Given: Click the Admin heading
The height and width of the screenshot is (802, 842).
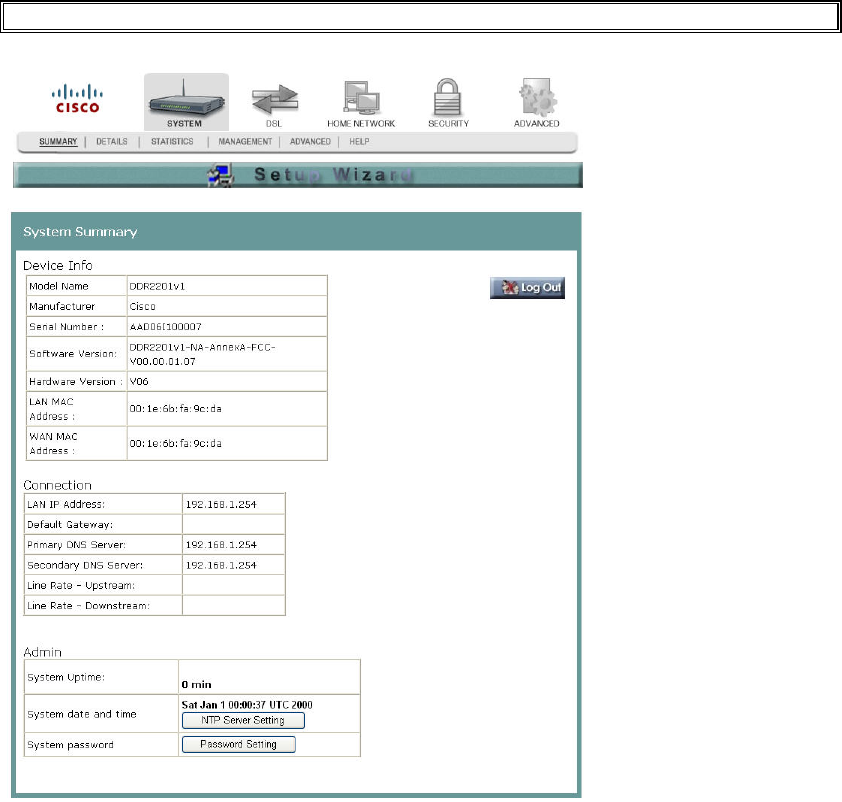Looking at the screenshot, I should click(x=42, y=652).
